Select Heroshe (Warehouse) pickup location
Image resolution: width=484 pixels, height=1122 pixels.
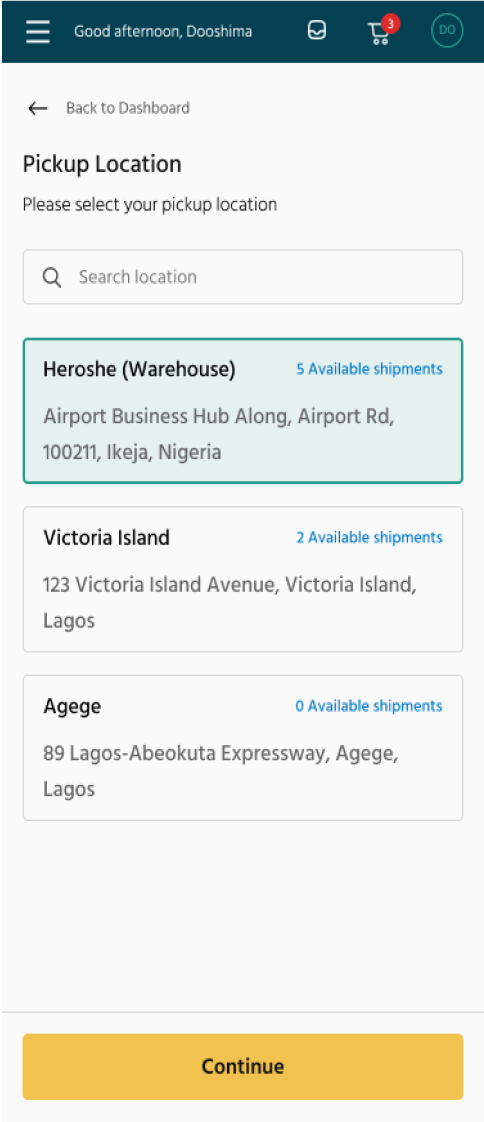(243, 411)
